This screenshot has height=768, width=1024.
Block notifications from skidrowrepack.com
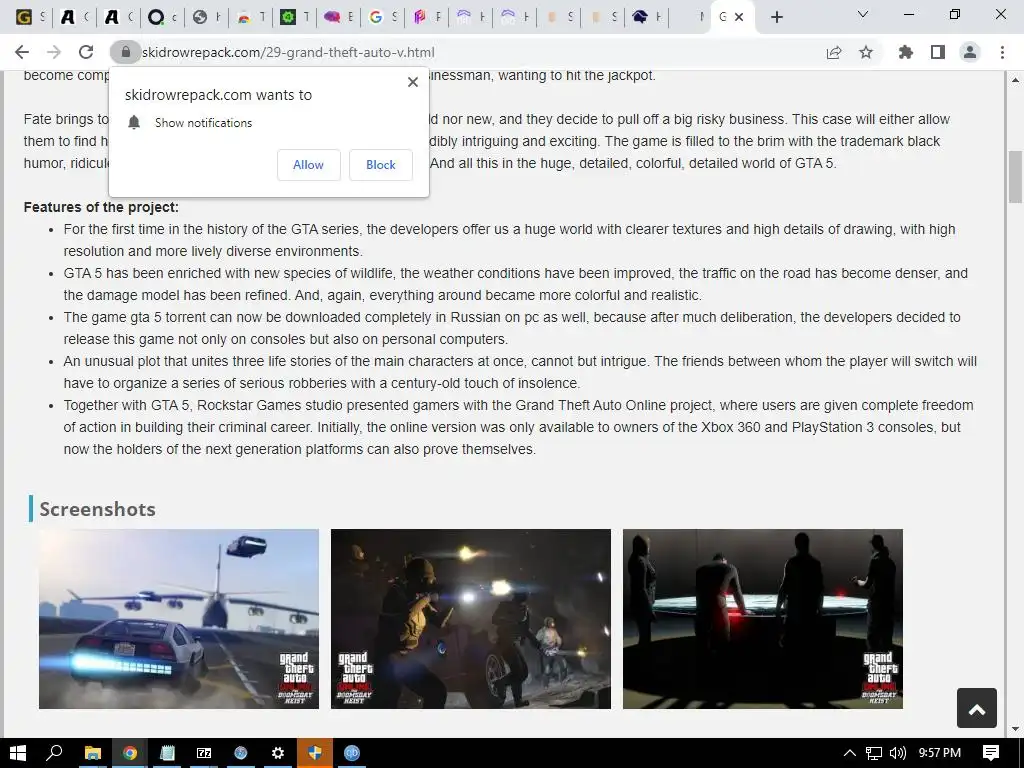click(381, 165)
